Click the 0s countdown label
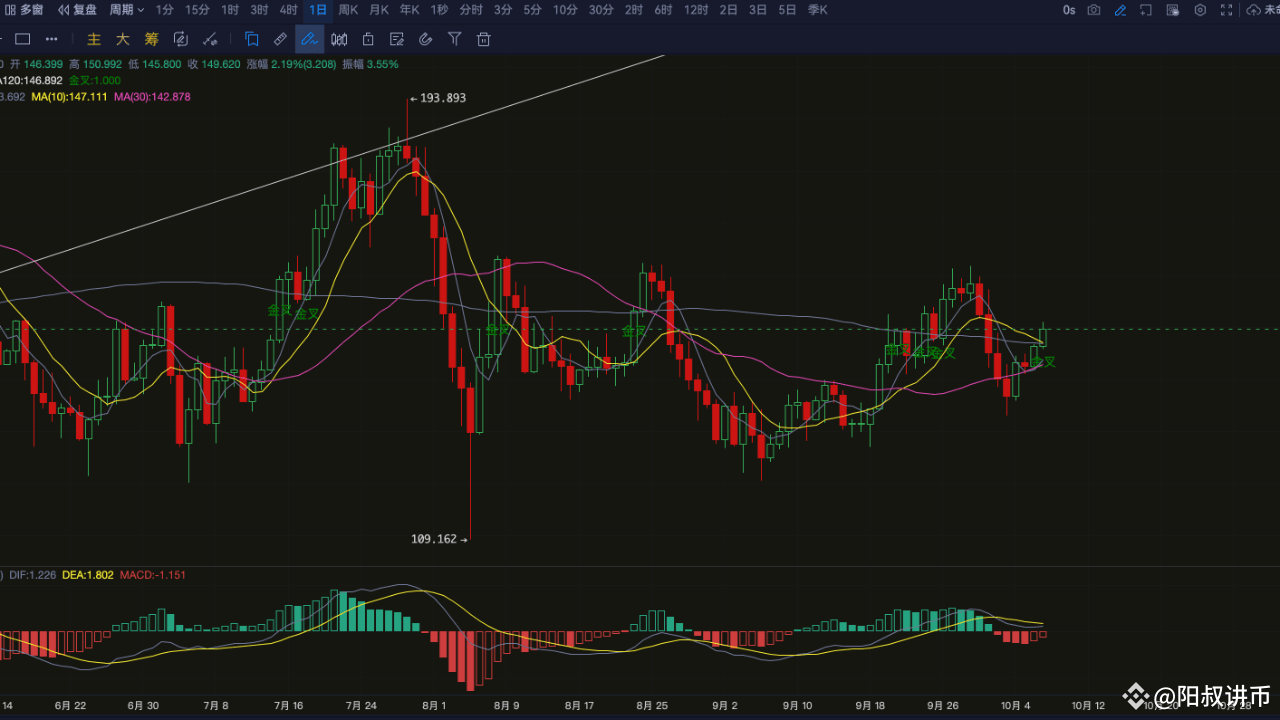1280x720 pixels. (x=1068, y=10)
